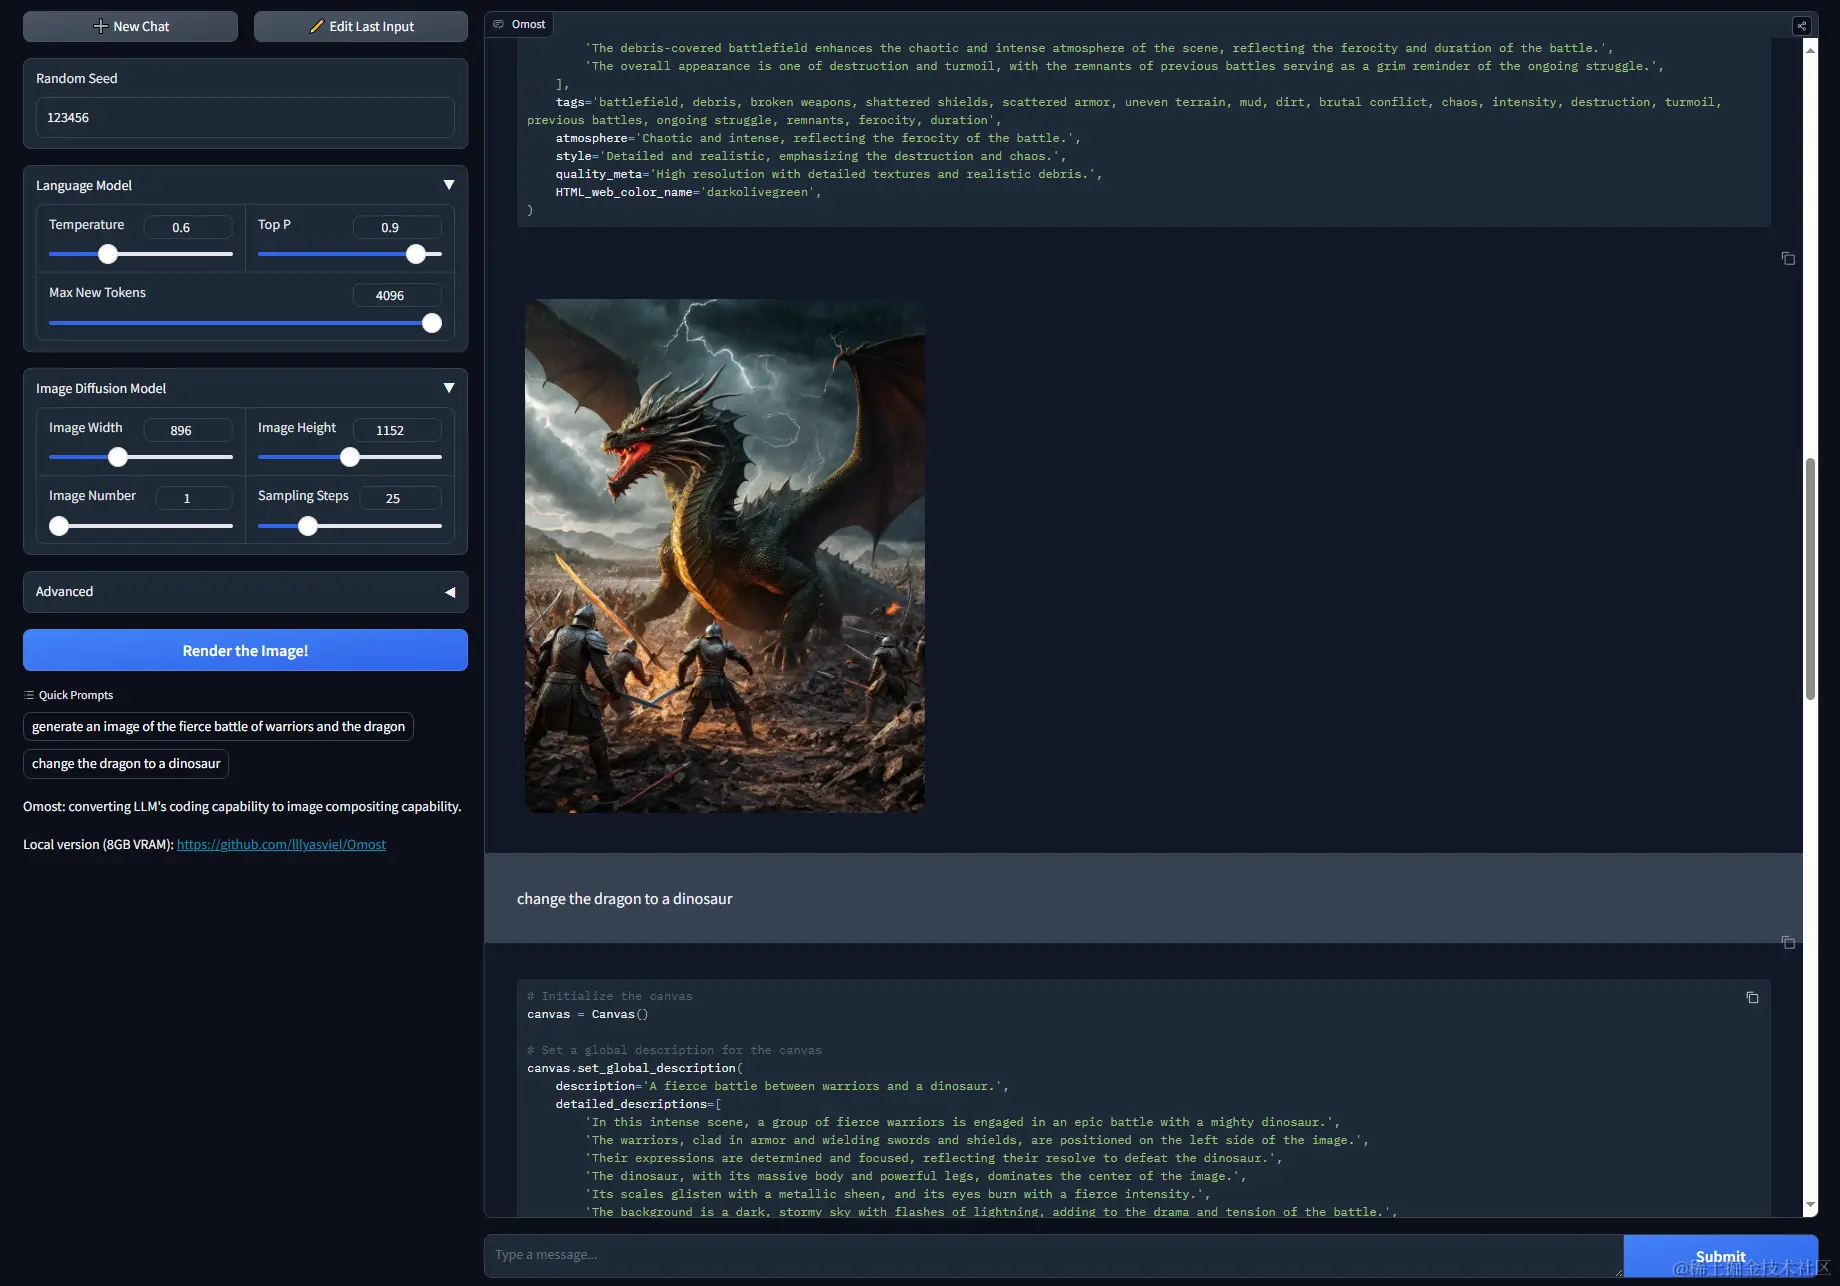Image resolution: width=1840 pixels, height=1286 pixels.
Task: Click the 'change the dragon to a dinosaur' message
Action: click(x=624, y=899)
